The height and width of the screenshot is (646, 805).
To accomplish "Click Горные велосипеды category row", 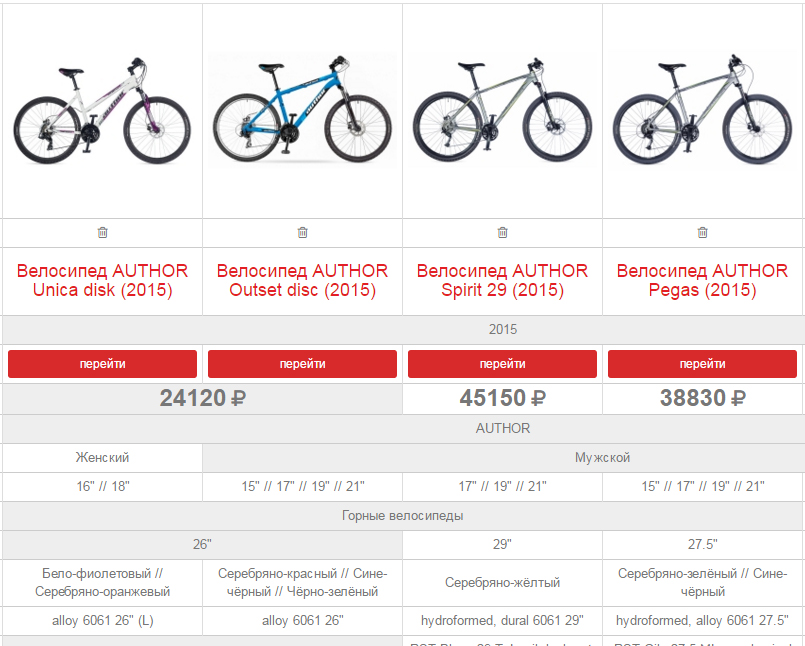I will click(x=402, y=516).
